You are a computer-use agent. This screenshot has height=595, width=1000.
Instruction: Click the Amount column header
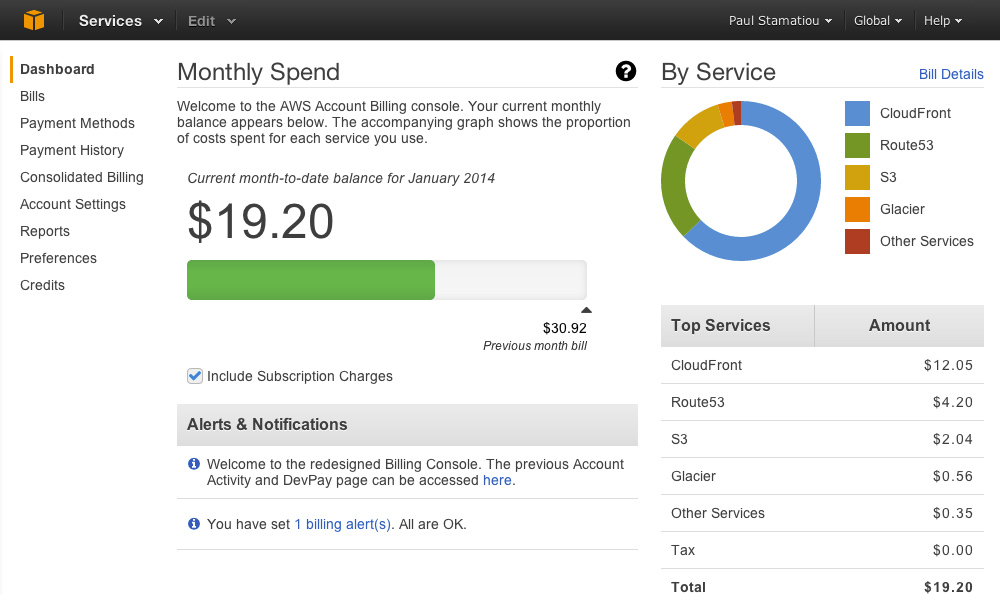[x=899, y=325]
